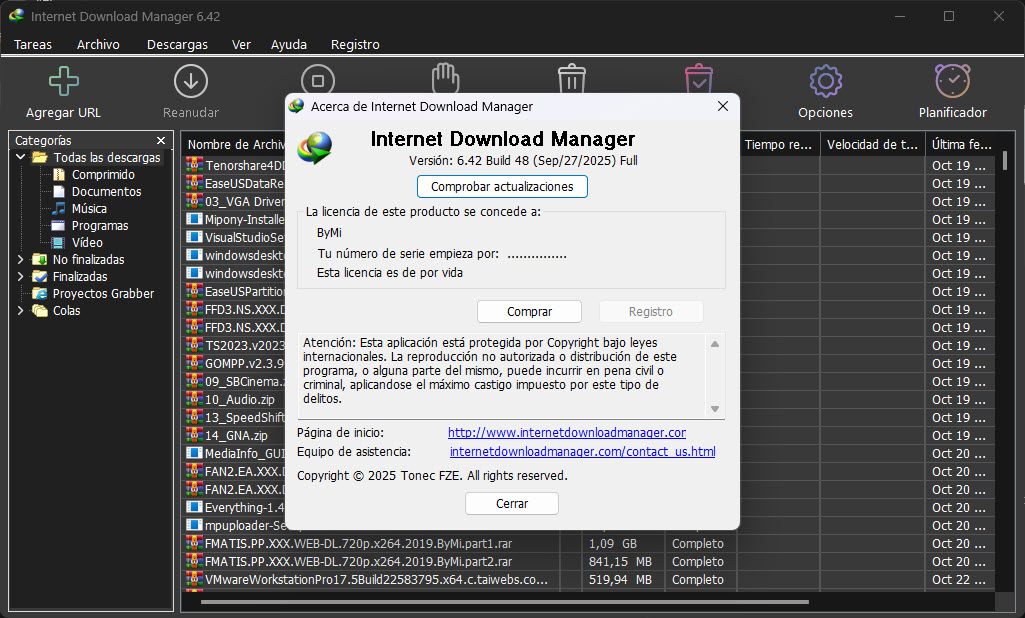
Task: Click the No finalizadas folder icon
Action: (40, 260)
